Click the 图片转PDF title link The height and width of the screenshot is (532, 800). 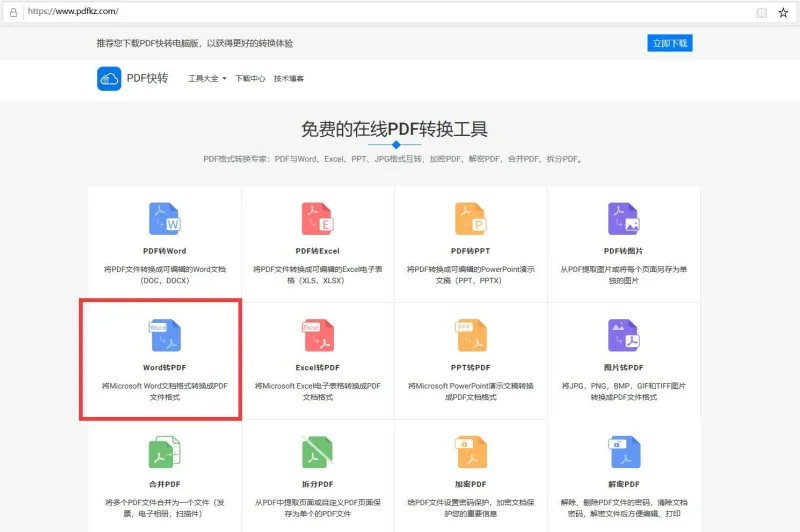(x=623, y=368)
